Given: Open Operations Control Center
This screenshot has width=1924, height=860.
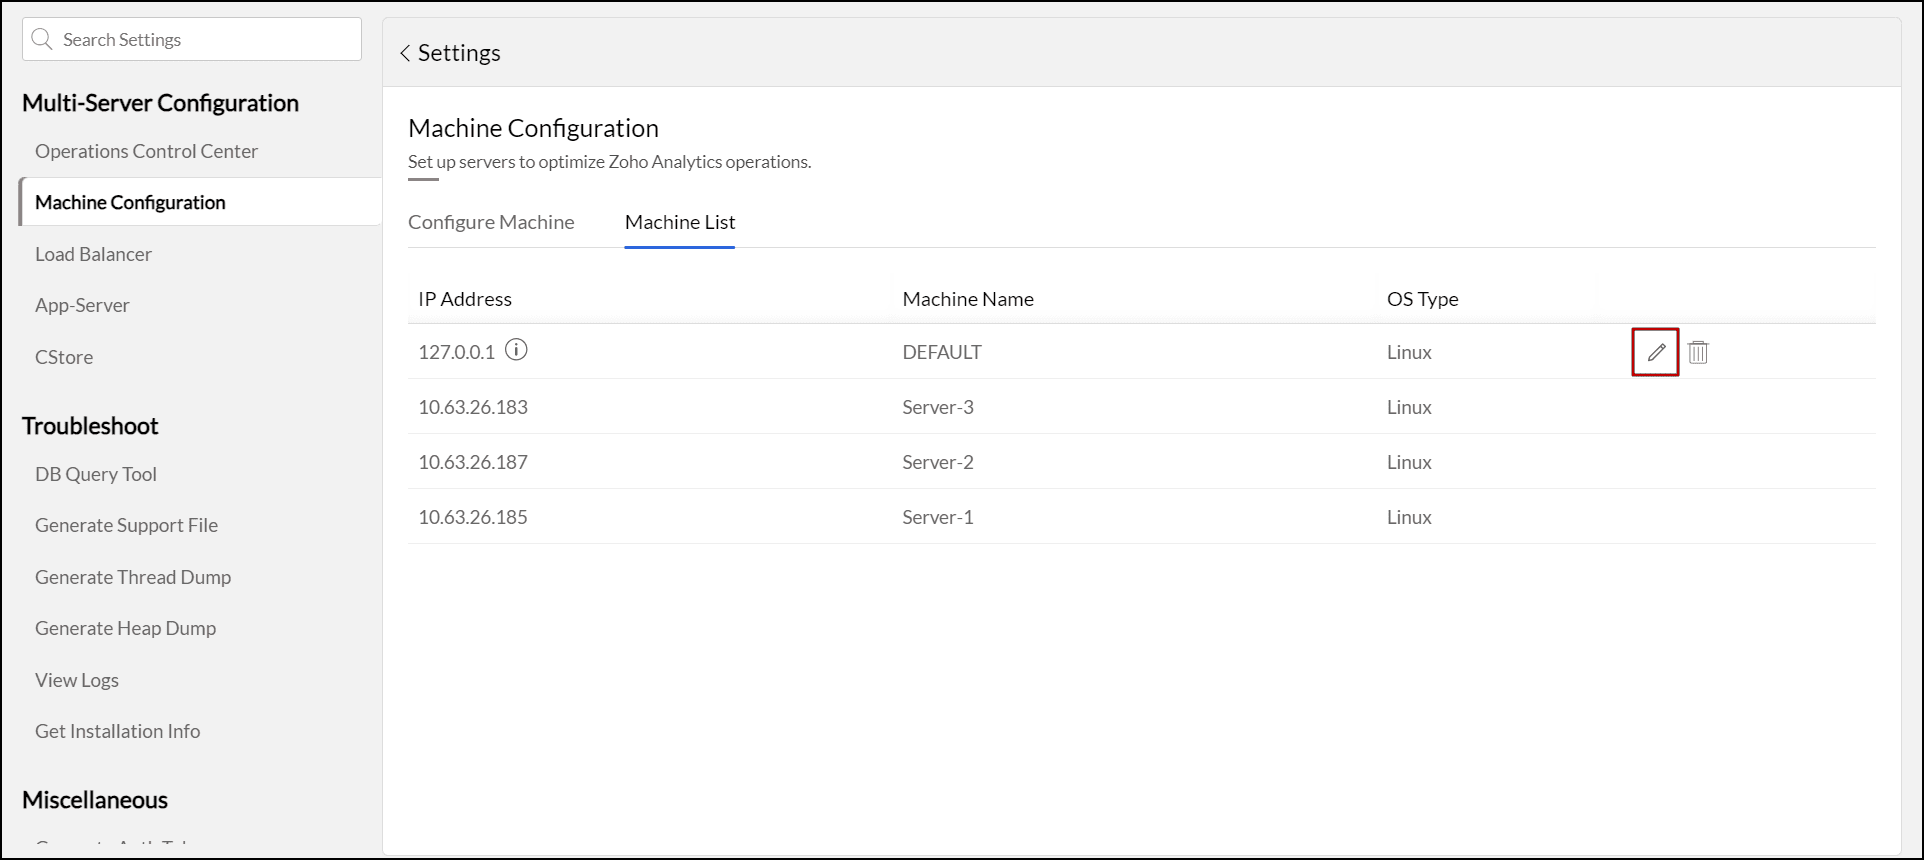Looking at the screenshot, I should pos(146,151).
